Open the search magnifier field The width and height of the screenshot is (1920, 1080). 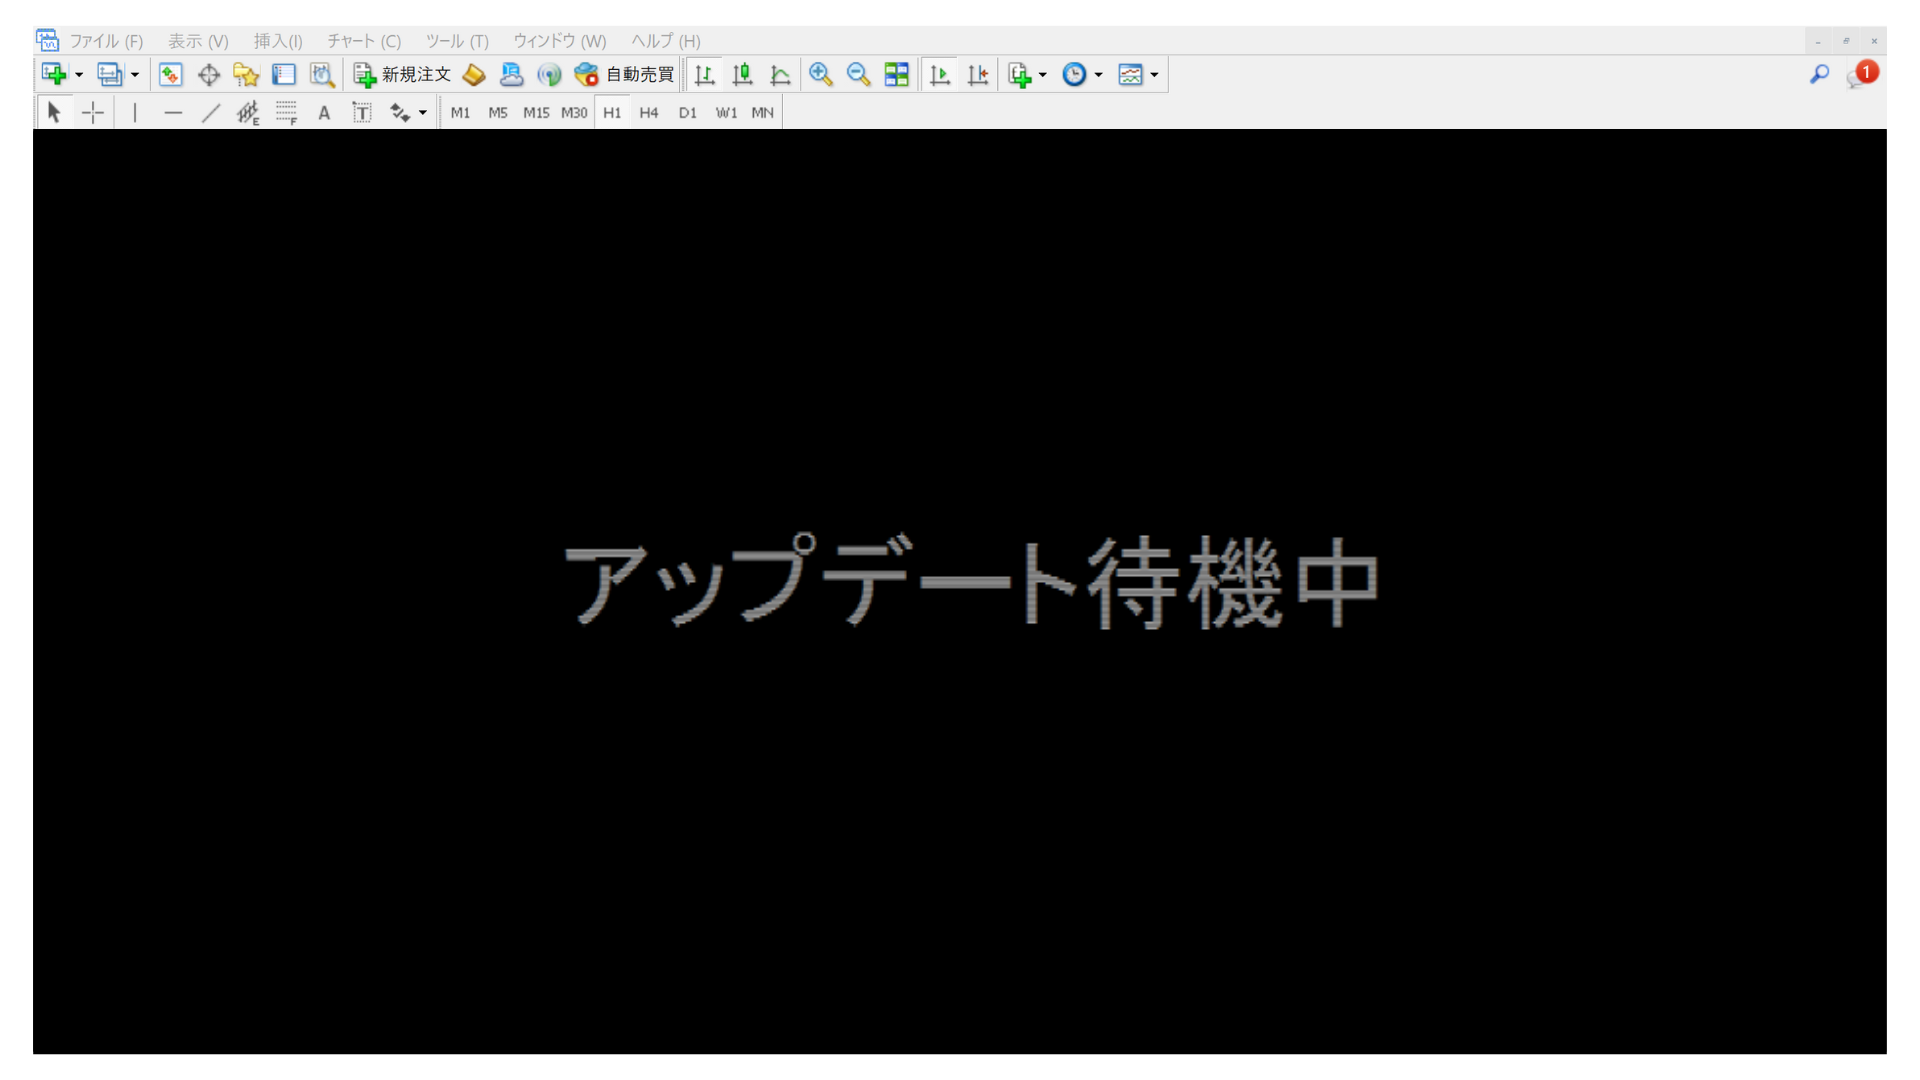coord(1819,74)
